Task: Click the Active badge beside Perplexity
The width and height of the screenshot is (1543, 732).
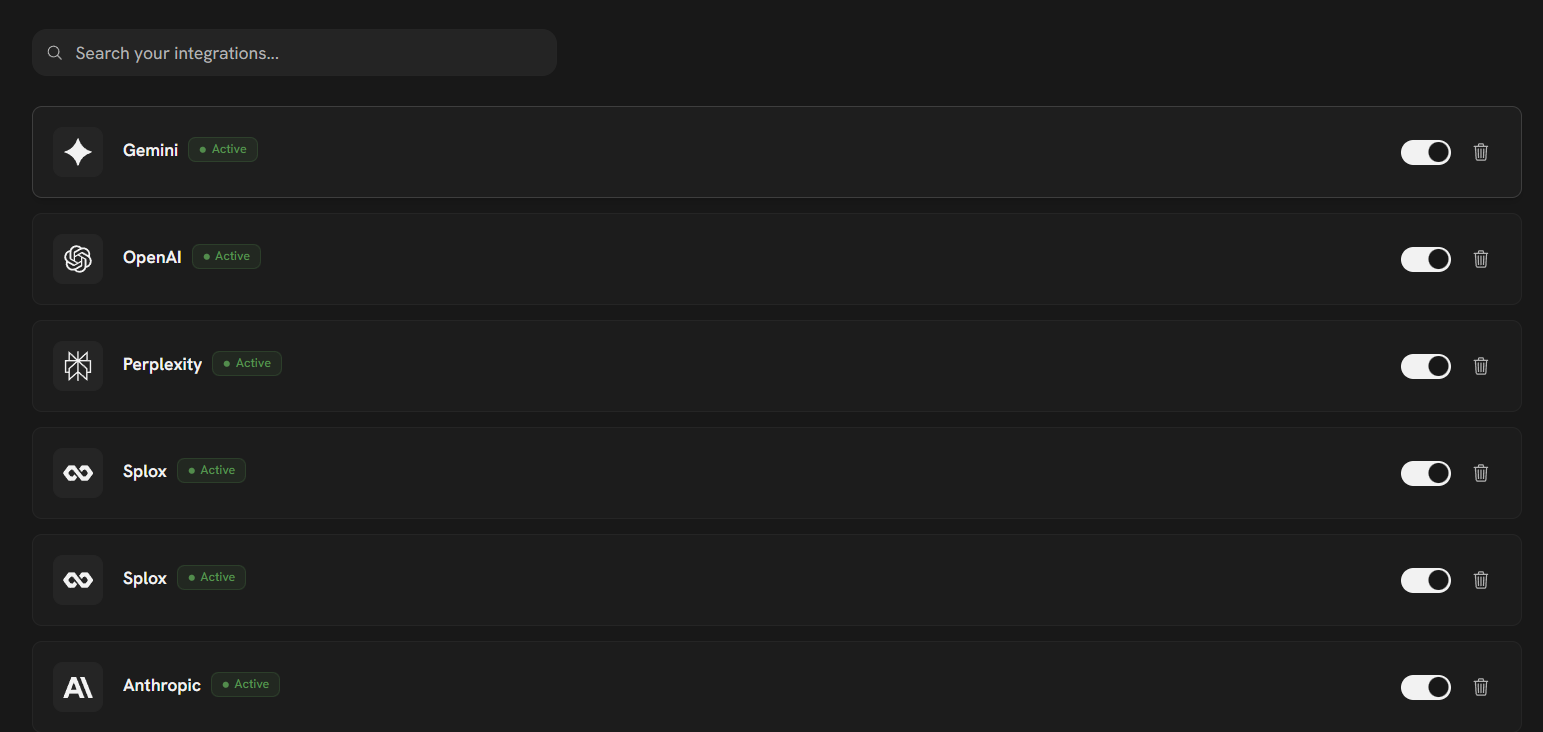Action: [x=247, y=364]
